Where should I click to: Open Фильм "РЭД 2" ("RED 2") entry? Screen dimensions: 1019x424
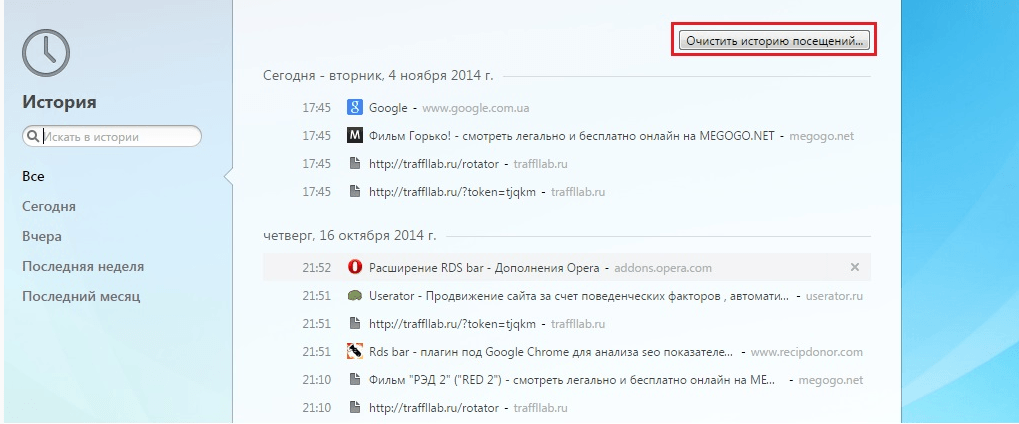coord(571,380)
